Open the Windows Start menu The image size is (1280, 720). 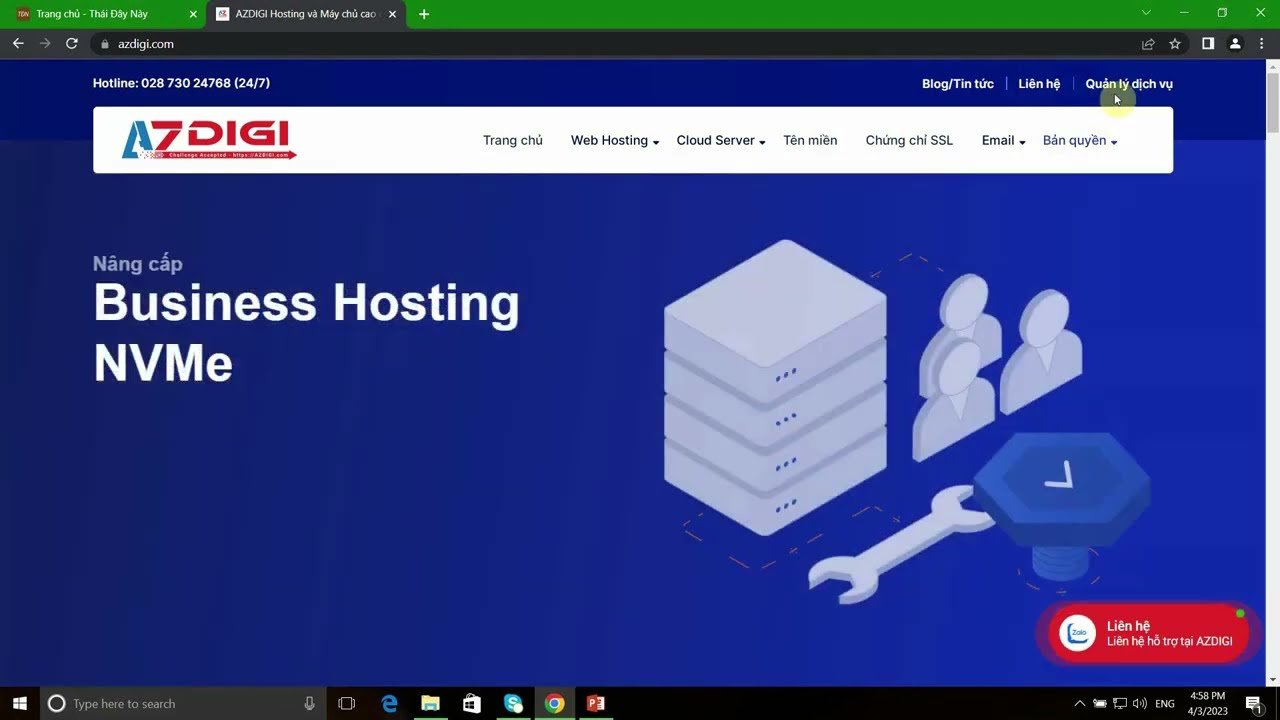coord(19,703)
